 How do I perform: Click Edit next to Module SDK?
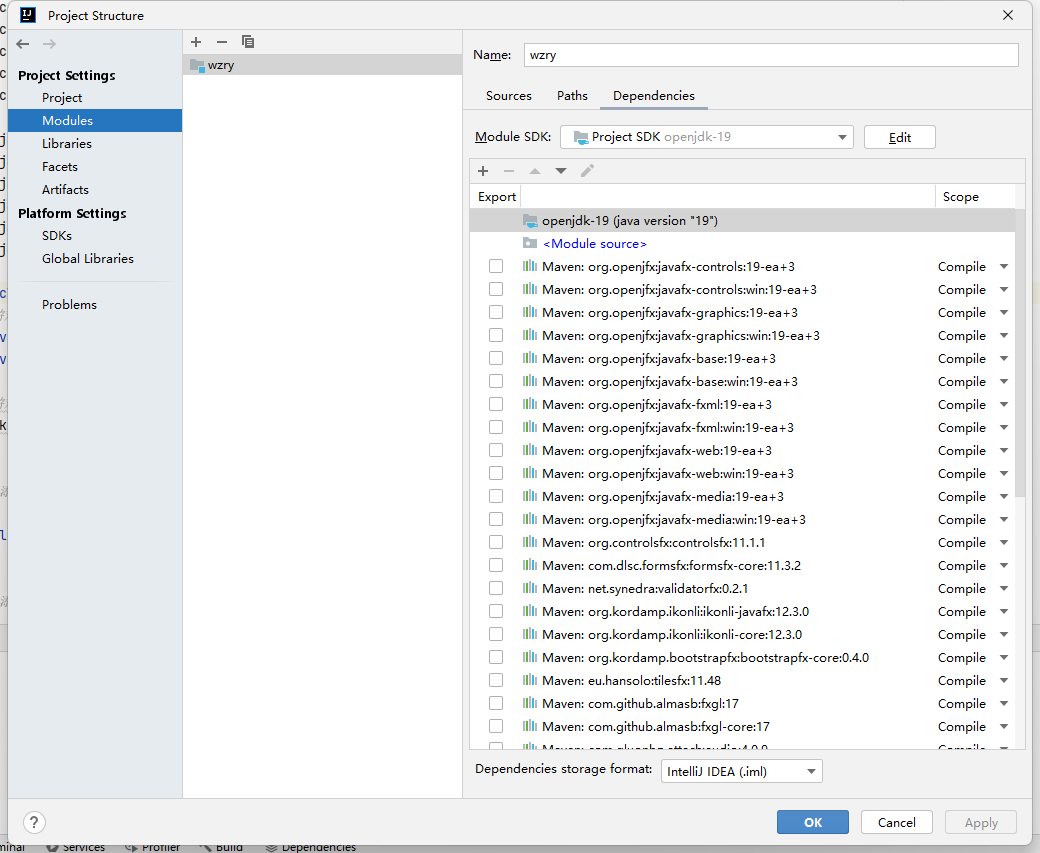(899, 137)
